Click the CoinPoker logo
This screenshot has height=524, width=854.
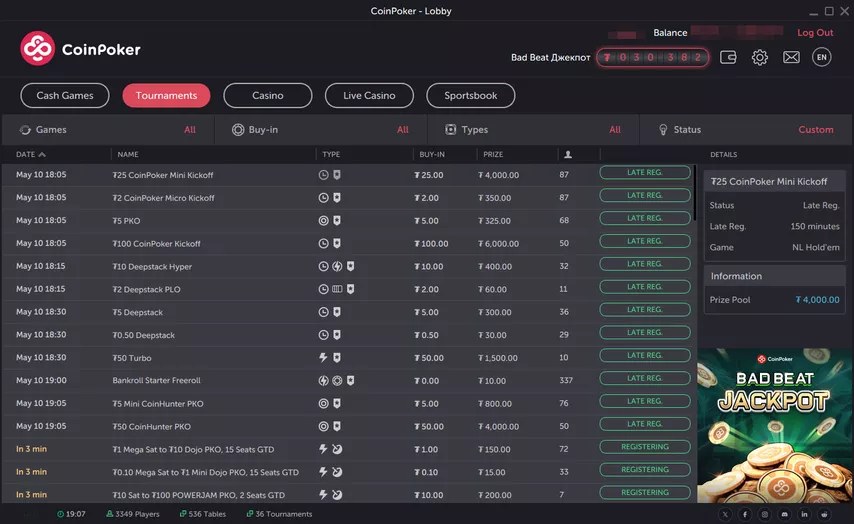click(81, 49)
